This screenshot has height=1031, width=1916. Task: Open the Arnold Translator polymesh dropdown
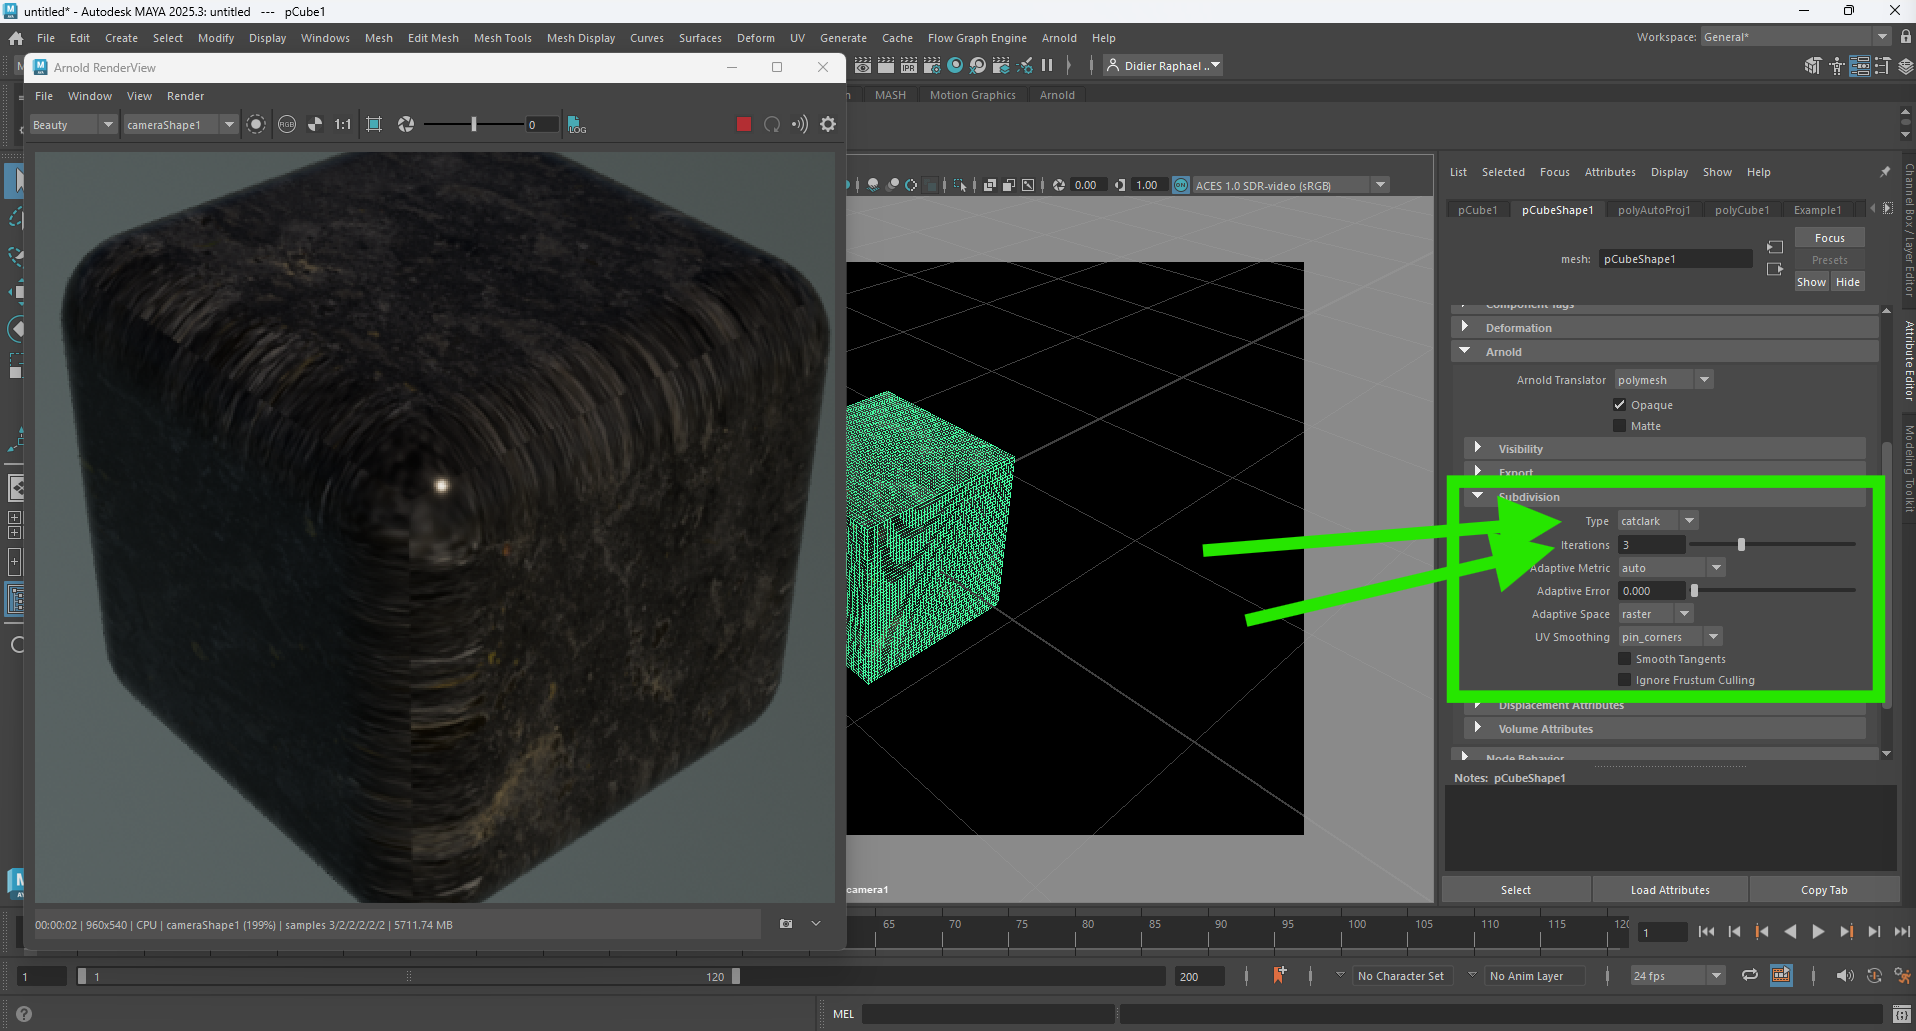(x=1664, y=380)
